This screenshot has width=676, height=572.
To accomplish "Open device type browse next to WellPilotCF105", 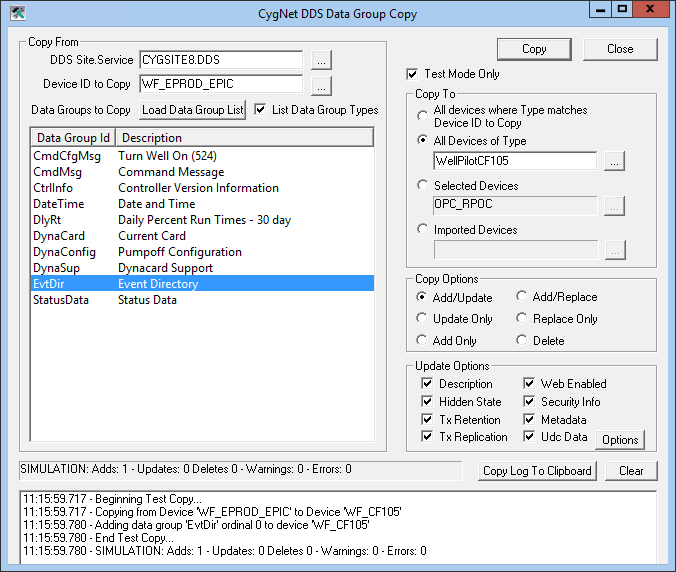I will click(x=614, y=161).
